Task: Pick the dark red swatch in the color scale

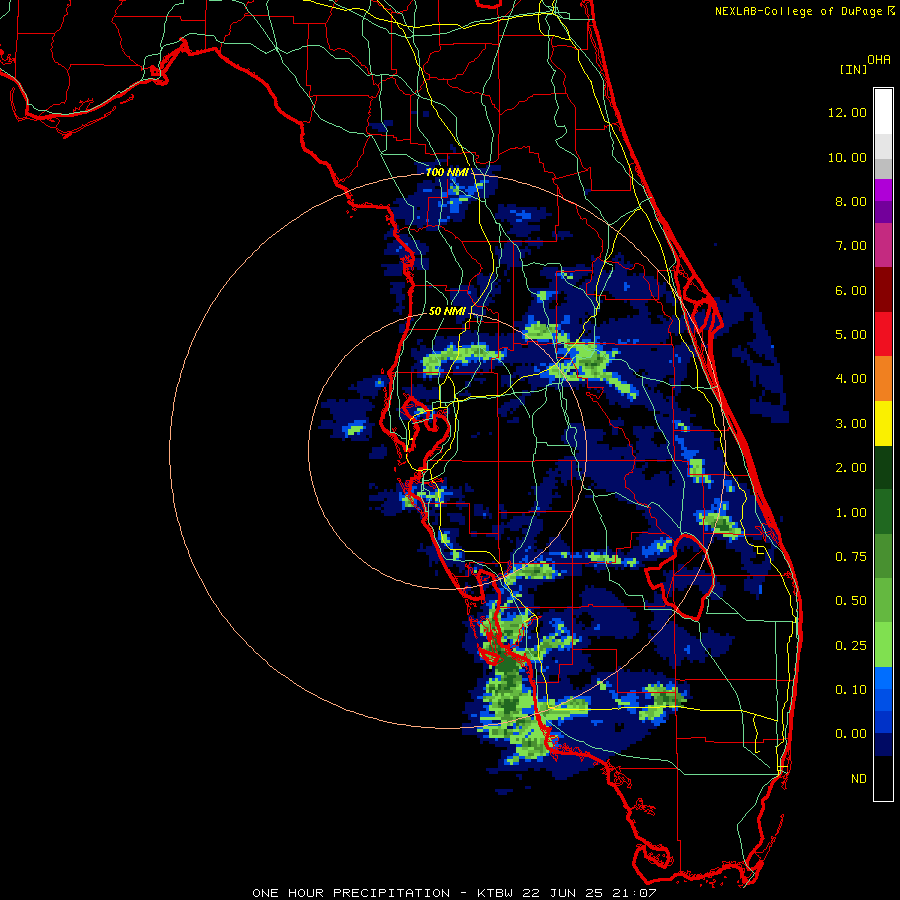Action: pyautogui.click(x=883, y=290)
